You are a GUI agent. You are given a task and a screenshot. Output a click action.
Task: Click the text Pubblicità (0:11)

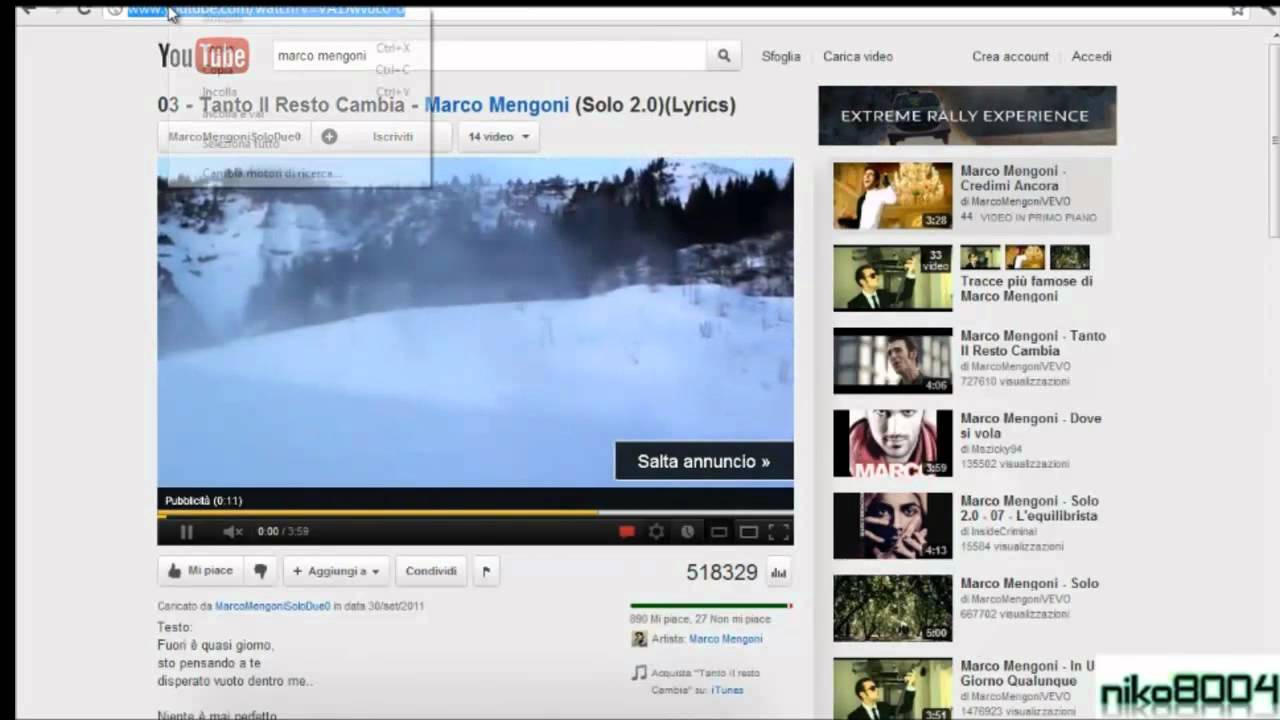(x=204, y=500)
